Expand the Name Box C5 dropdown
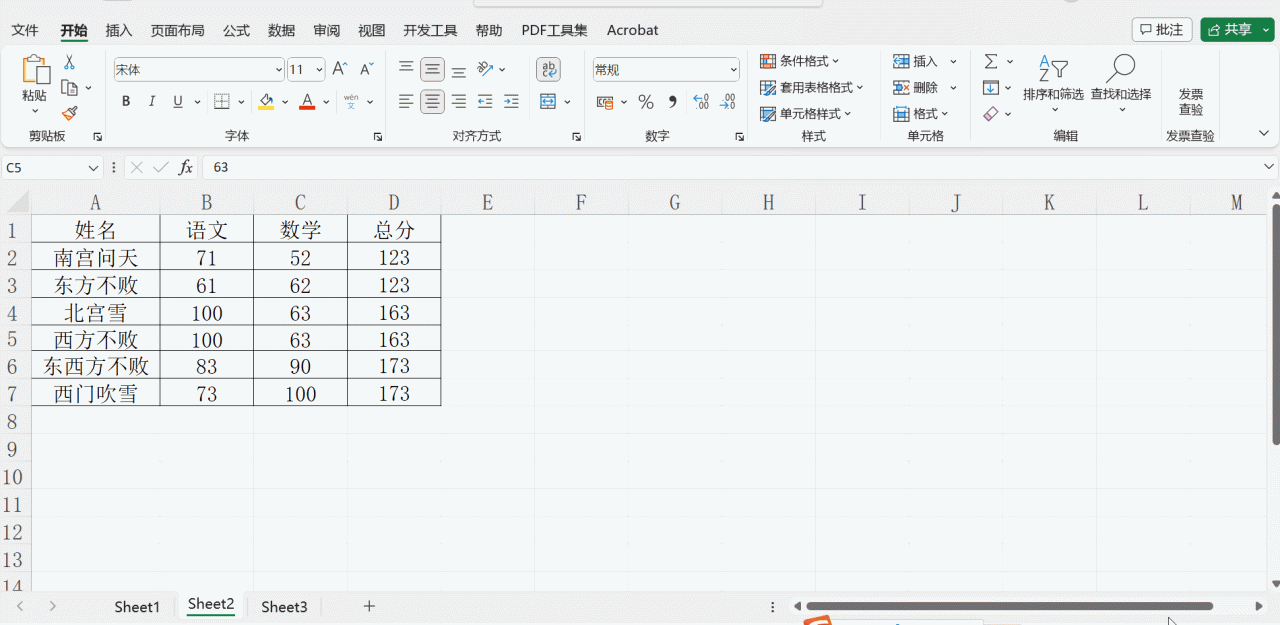The image size is (1280, 625). tap(93, 168)
